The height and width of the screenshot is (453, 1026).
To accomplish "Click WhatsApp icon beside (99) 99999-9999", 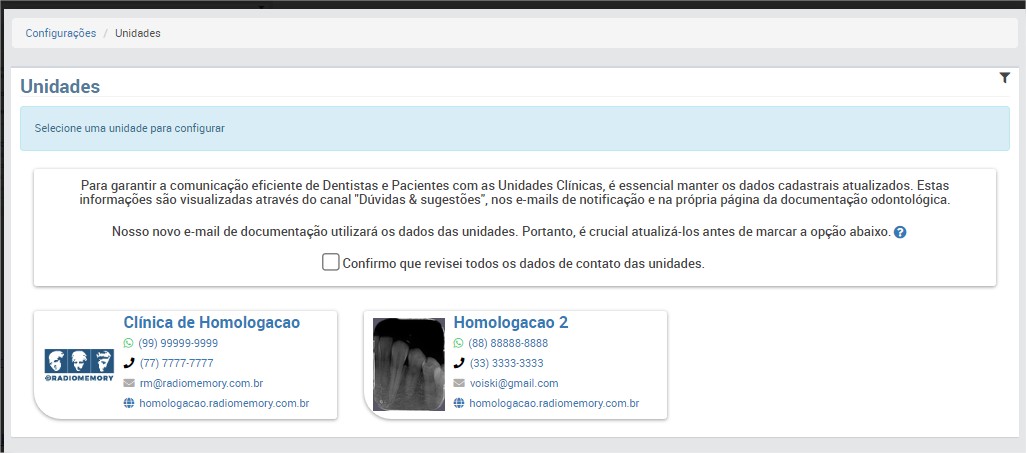I will pos(128,343).
